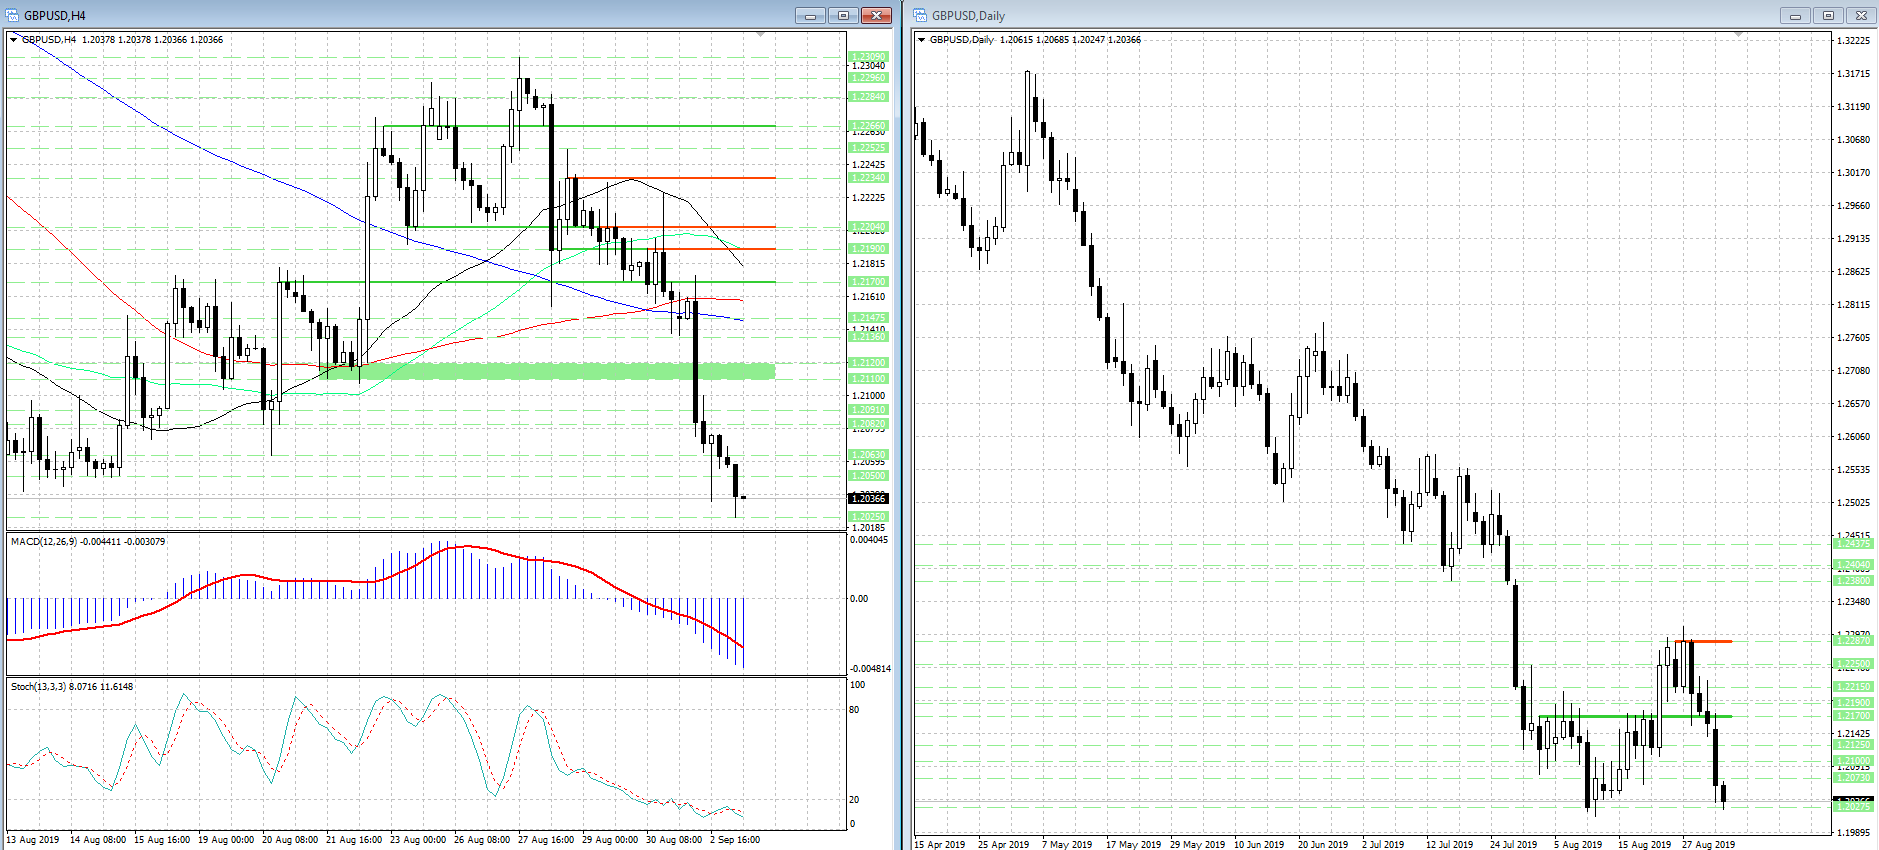
Task: Click the GBPUSD,Daily window chart icon
Action: [920, 15]
